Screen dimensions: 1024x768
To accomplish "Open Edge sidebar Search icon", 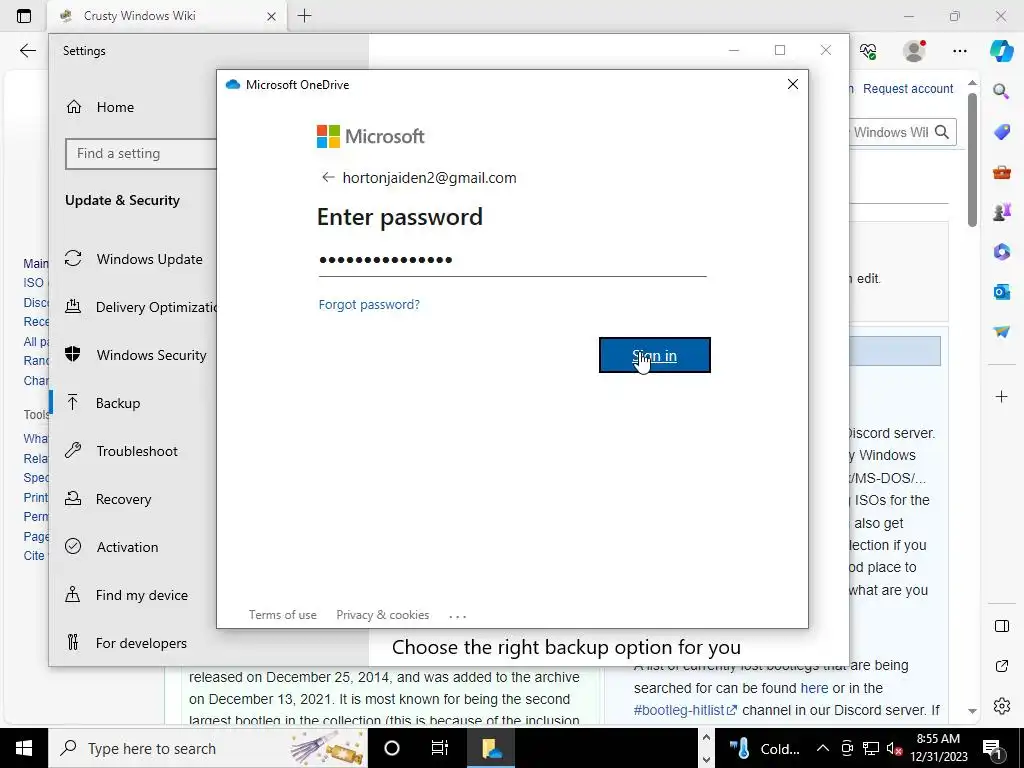I will coord(1001,91).
